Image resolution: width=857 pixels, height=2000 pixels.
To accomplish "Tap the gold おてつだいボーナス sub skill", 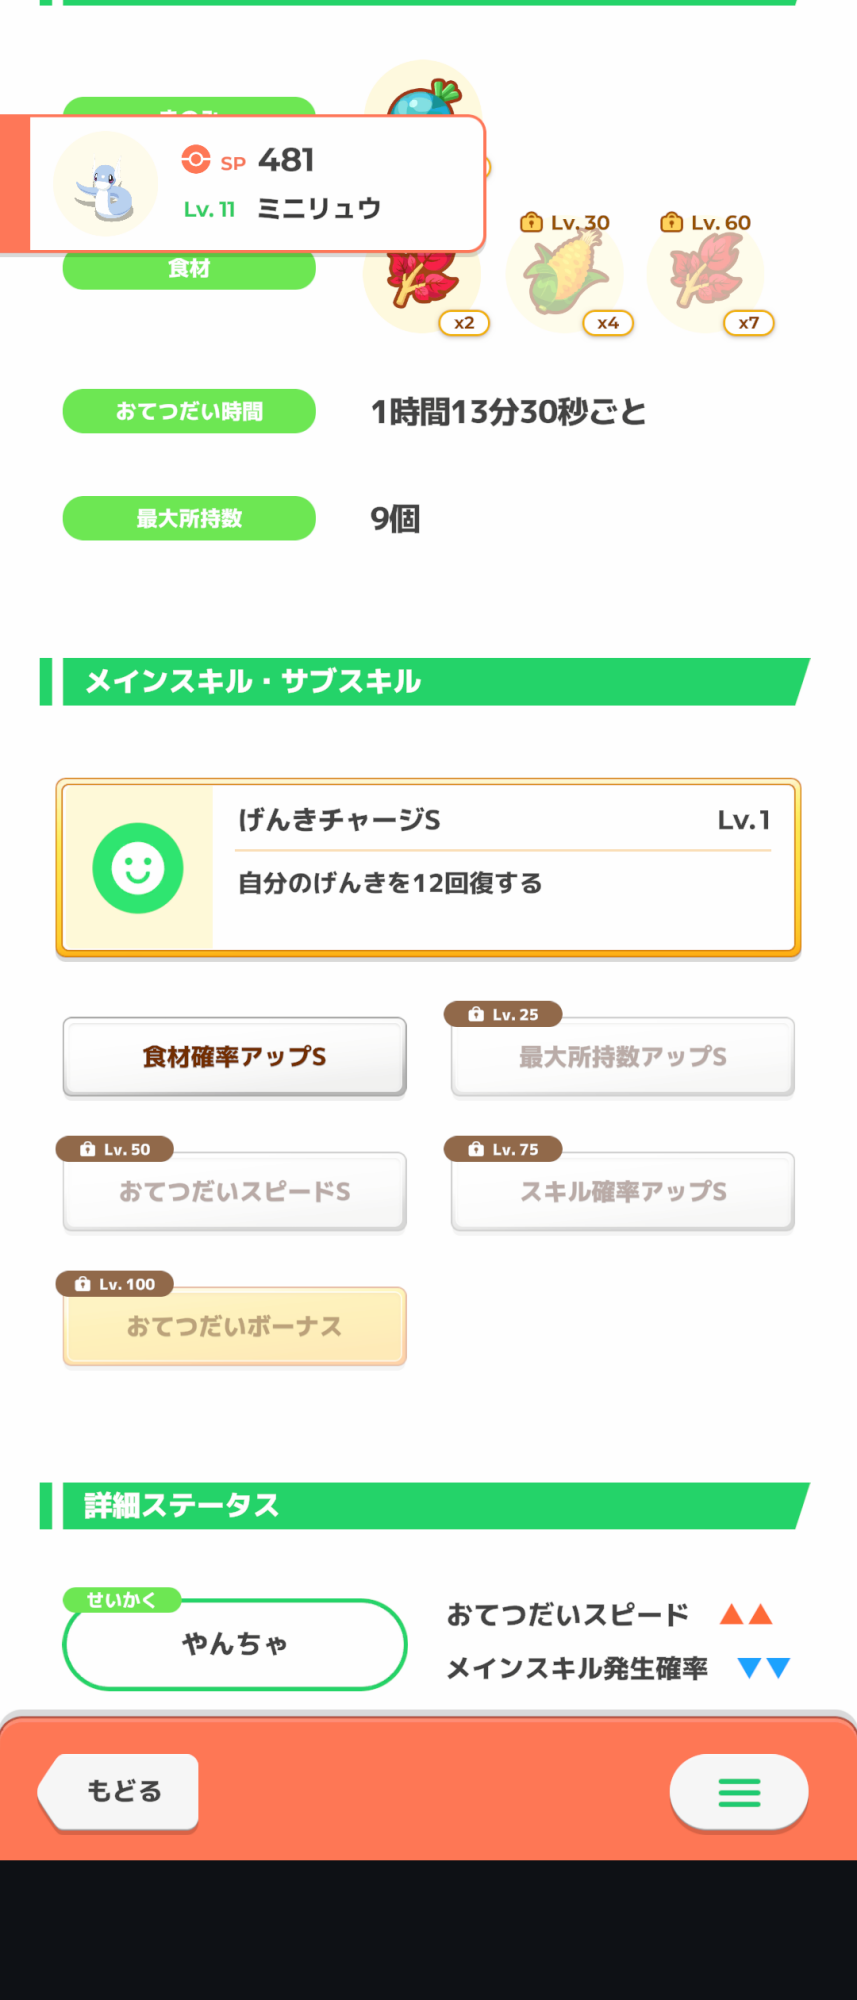I will [234, 1327].
